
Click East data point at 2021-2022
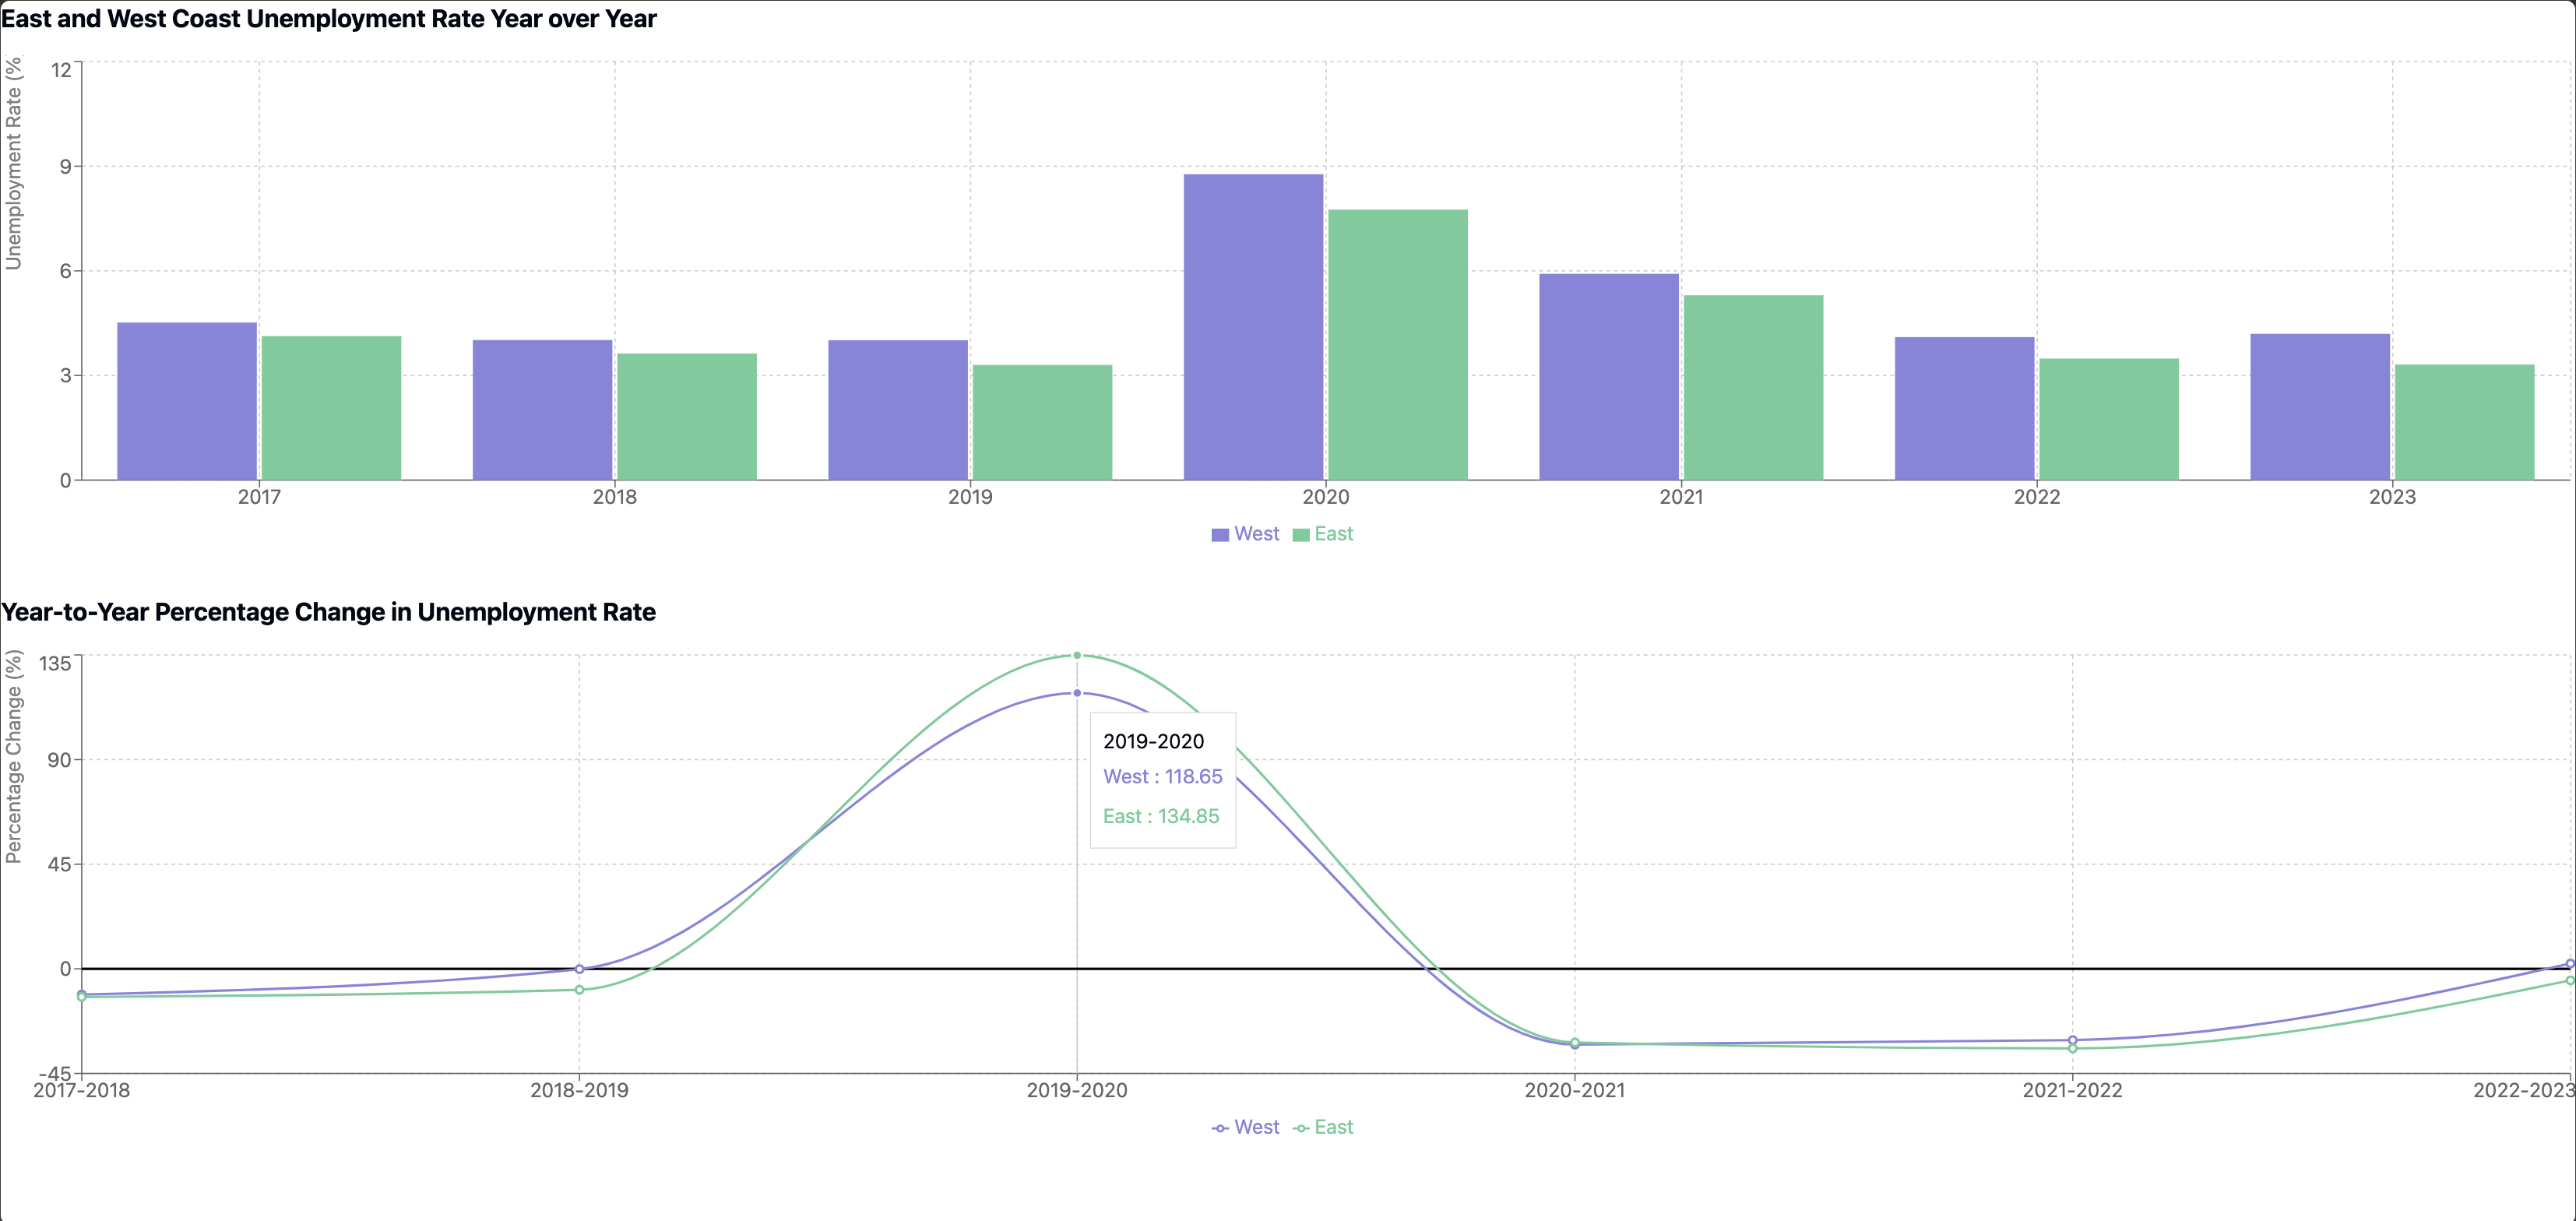point(2072,1048)
